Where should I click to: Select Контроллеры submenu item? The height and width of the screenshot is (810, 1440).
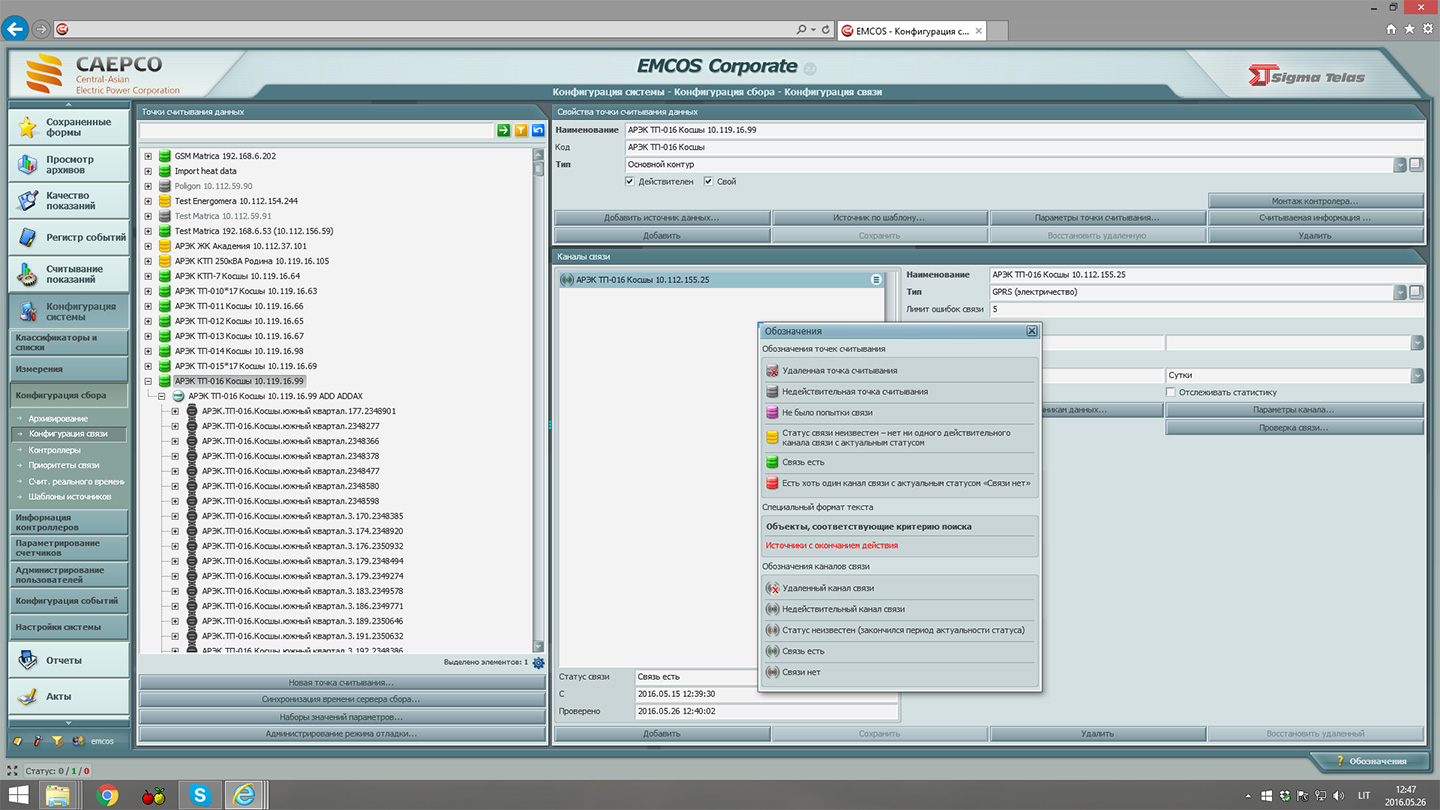pyautogui.click(x=55, y=450)
